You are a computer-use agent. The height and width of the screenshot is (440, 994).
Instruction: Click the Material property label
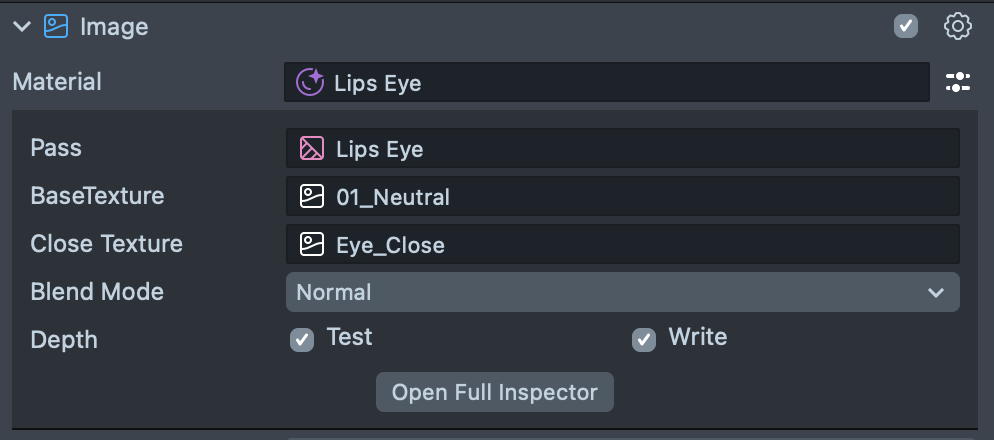click(57, 82)
